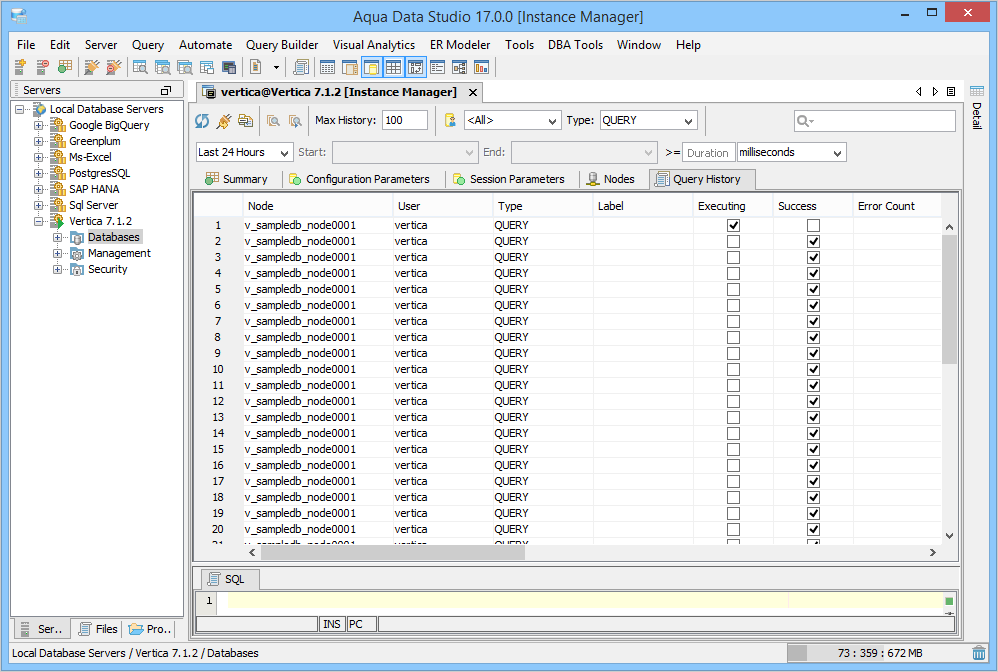Image resolution: width=998 pixels, height=672 pixels.
Task: Toggle the Executing checkbox in row 18
Action: point(733,498)
